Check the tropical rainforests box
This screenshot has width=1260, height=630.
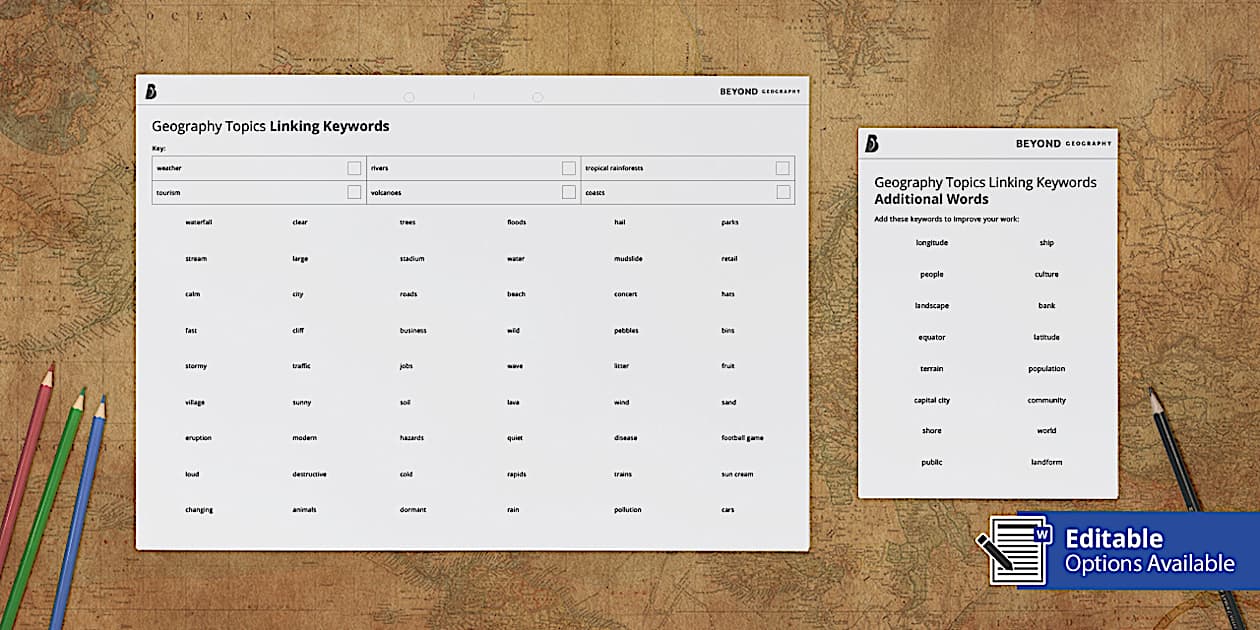pyautogui.click(x=782, y=167)
